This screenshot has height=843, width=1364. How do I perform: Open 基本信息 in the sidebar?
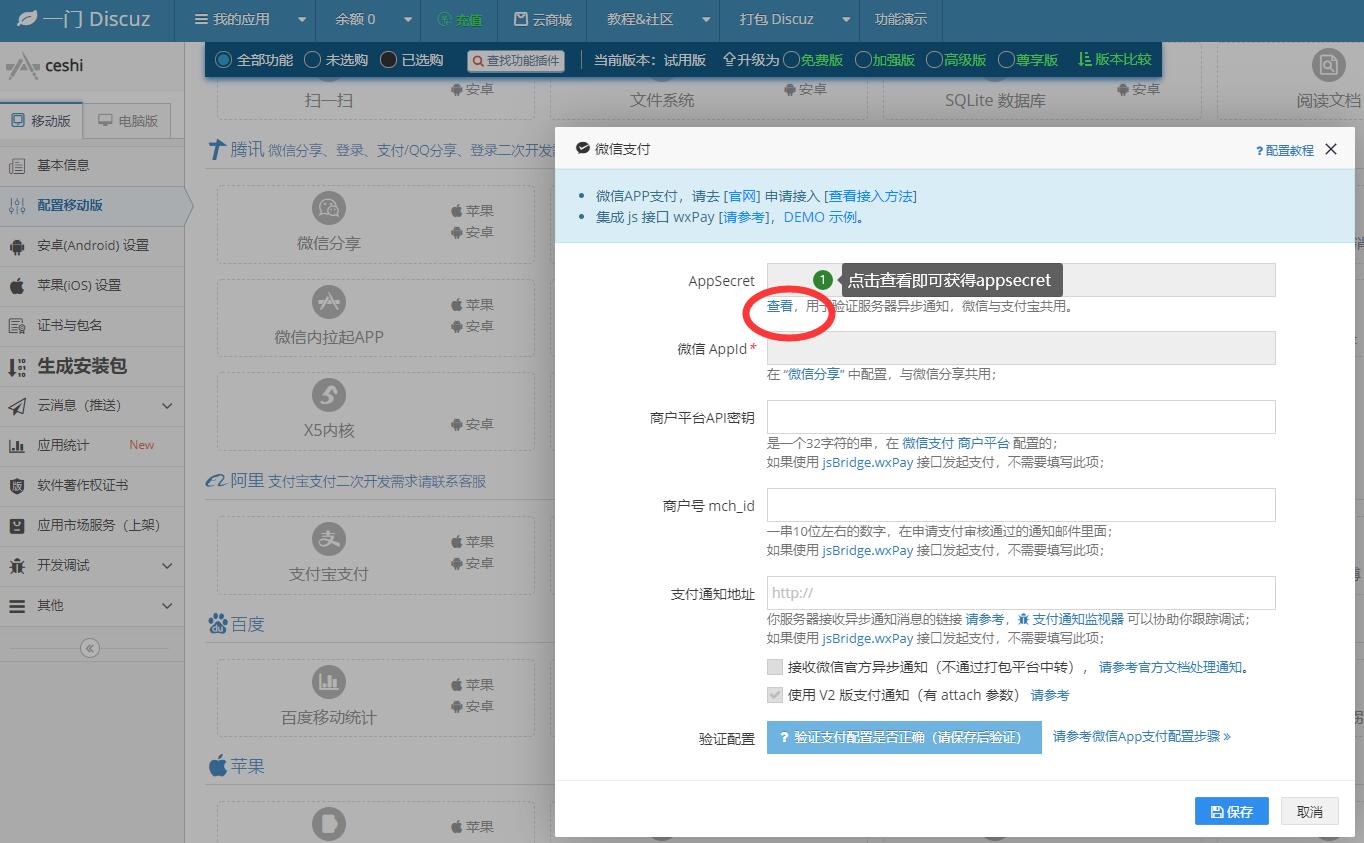tap(92, 165)
